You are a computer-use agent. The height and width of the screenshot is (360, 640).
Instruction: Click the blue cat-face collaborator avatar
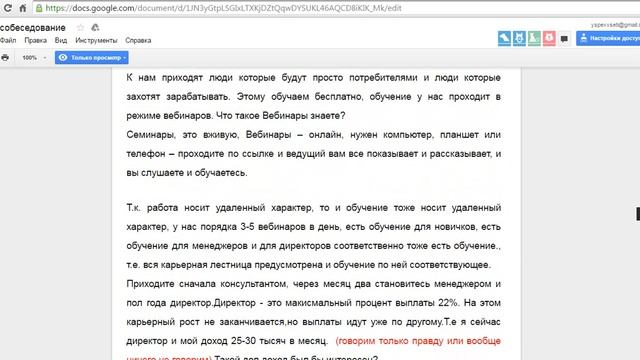(519, 38)
